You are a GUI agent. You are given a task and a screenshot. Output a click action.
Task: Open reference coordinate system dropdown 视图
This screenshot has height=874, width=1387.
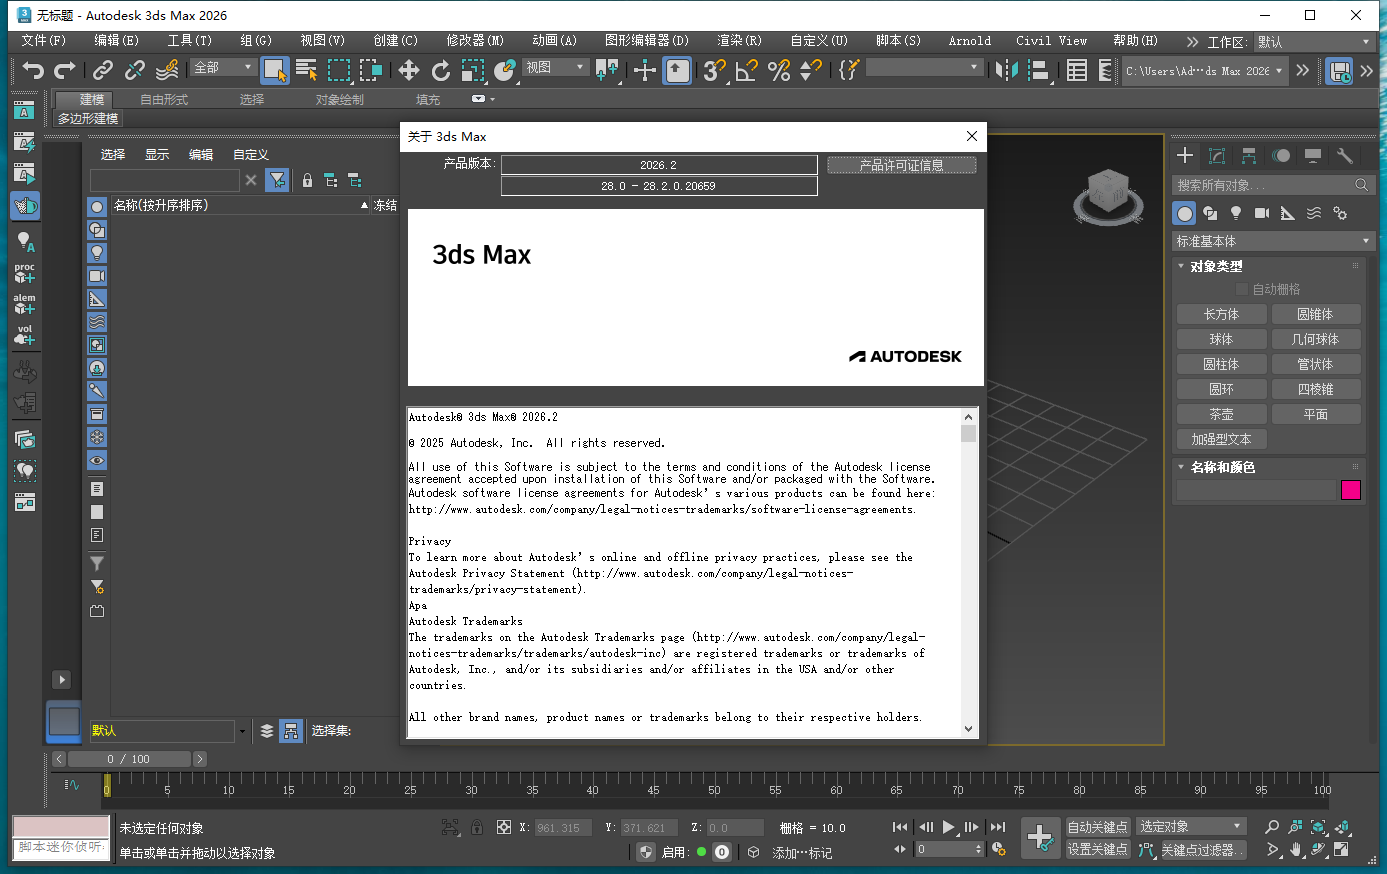(x=555, y=67)
